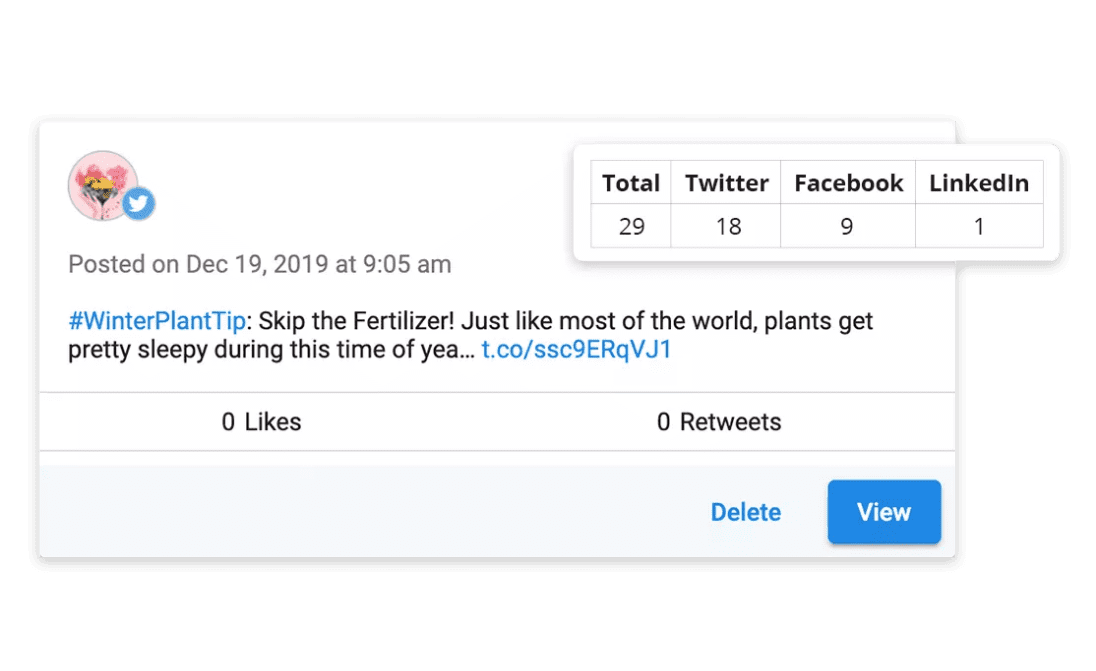Select the LinkedIn stats value 1

979,227
